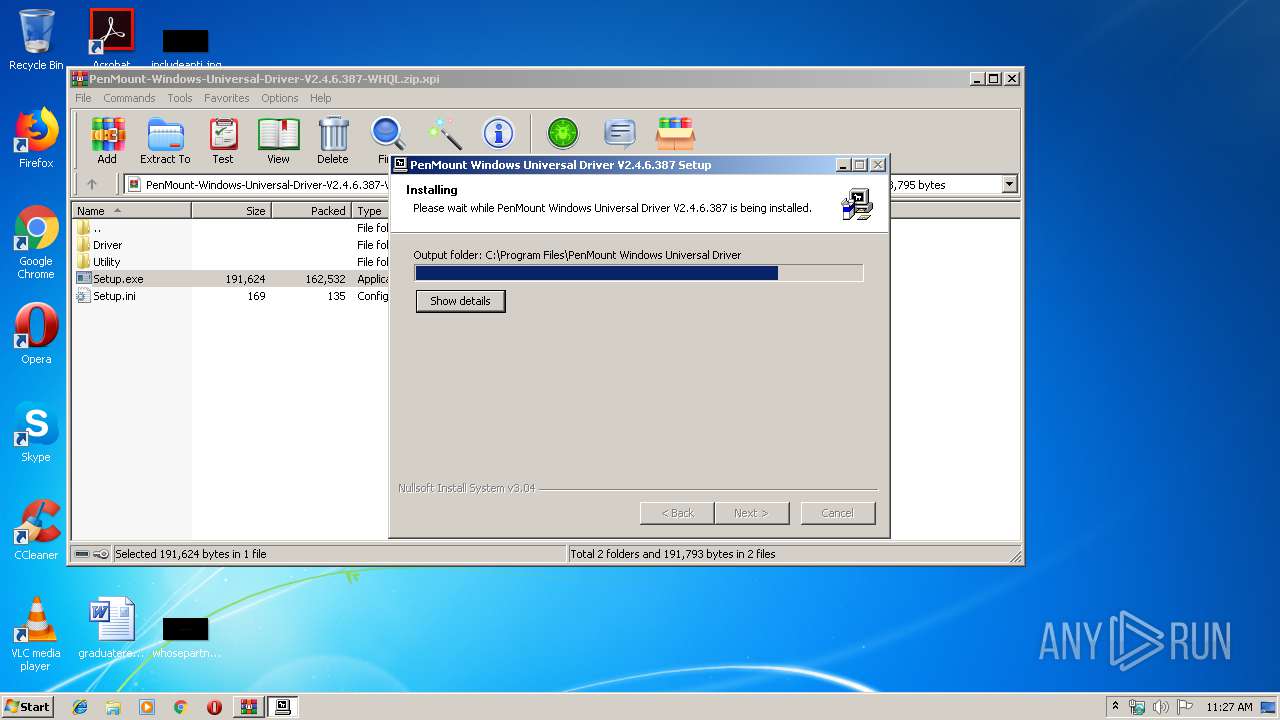Click the Delete trash icon in WinRAR

pos(333,140)
